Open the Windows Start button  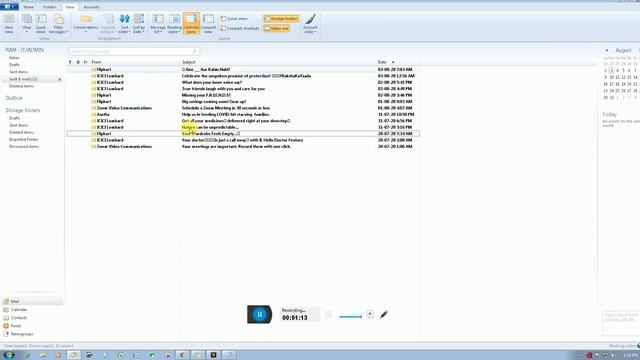coord(8,355)
